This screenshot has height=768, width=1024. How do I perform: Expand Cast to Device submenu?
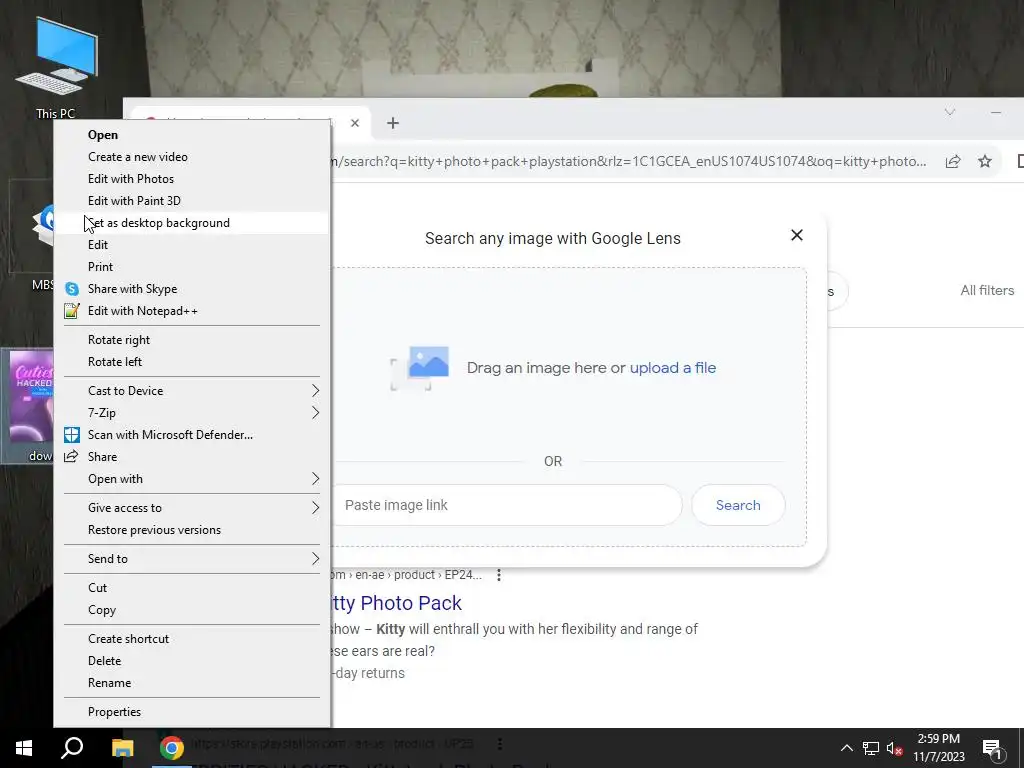[x=192, y=391]
